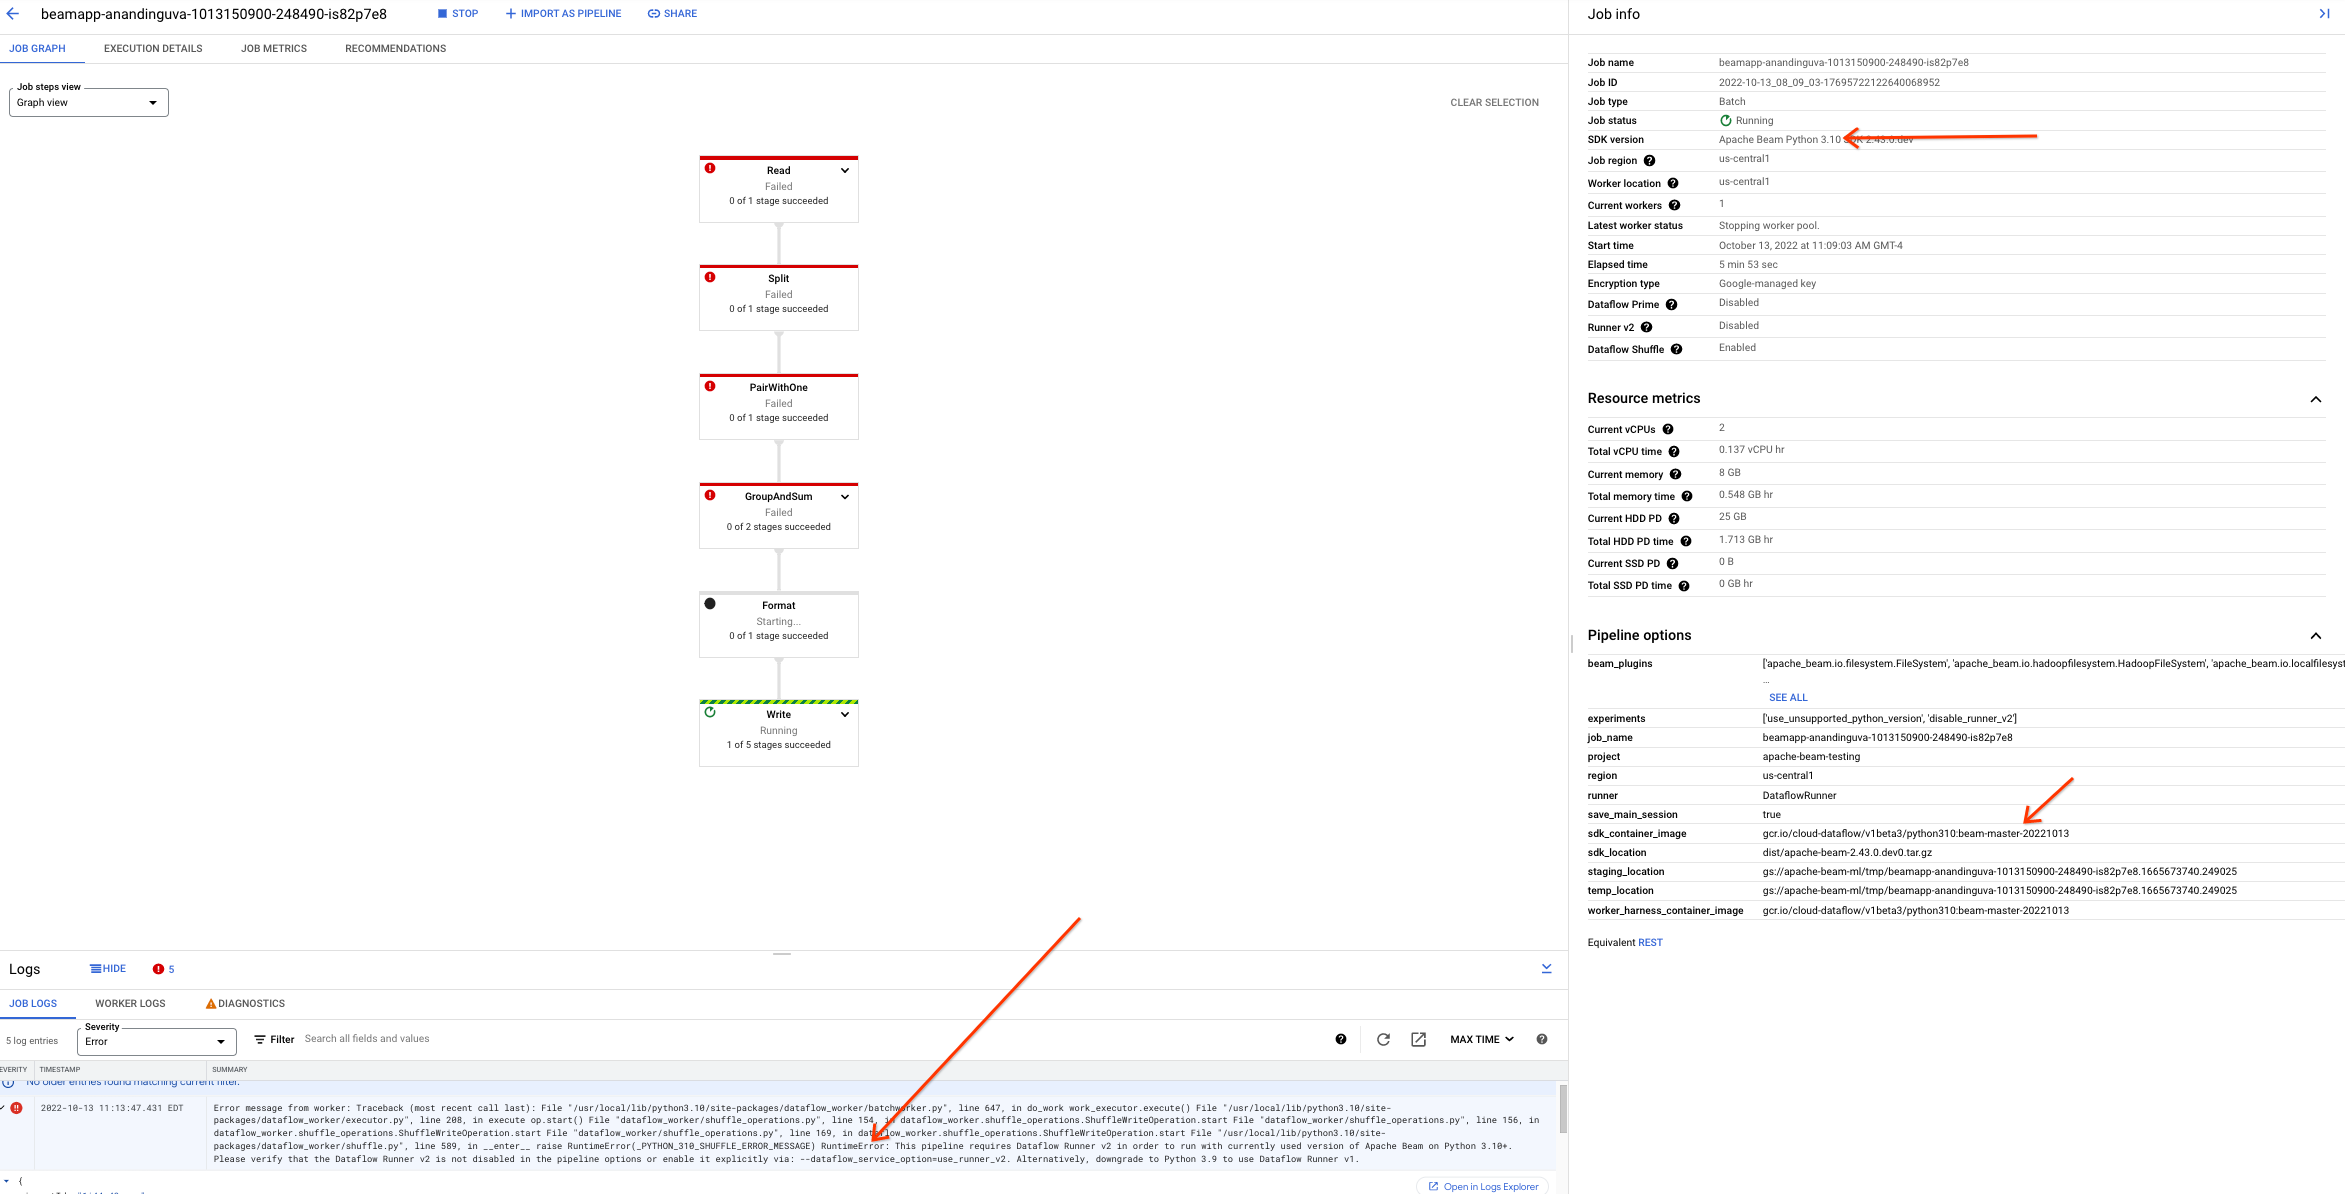Stop the running job

(x=458, y=14)
